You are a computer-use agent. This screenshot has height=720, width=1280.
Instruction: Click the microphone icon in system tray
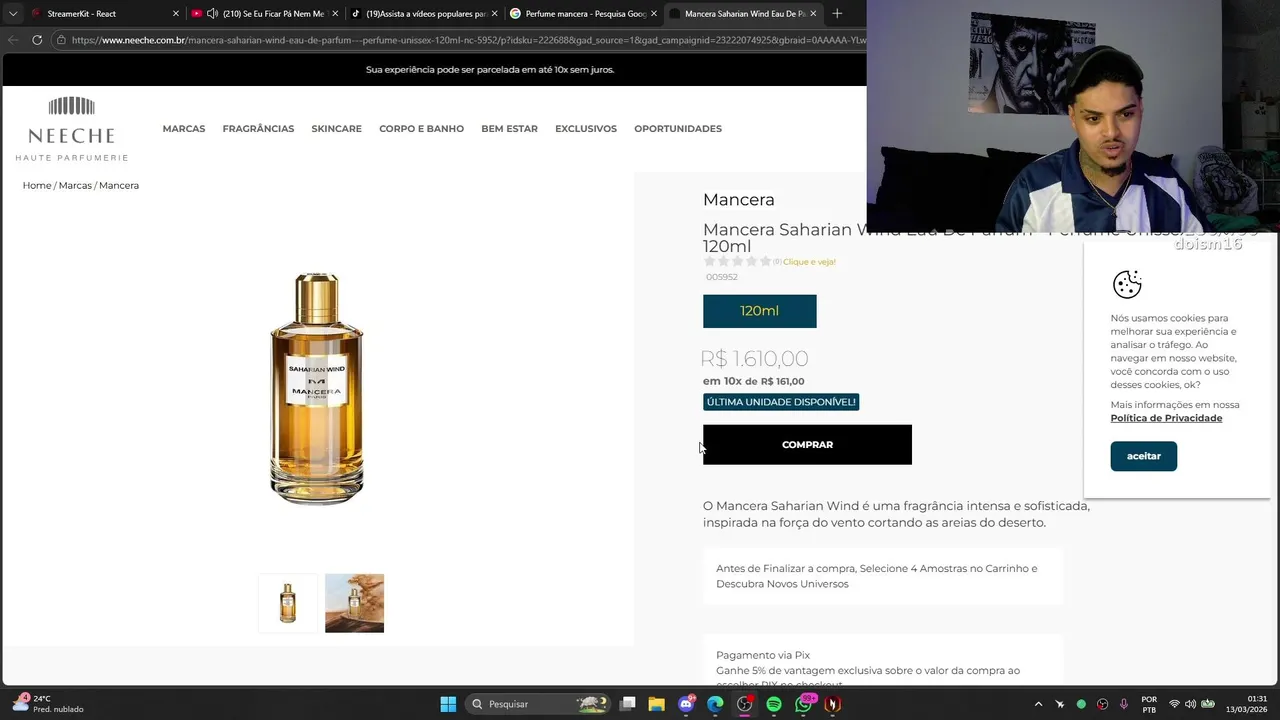click(x=1124, y=704)
